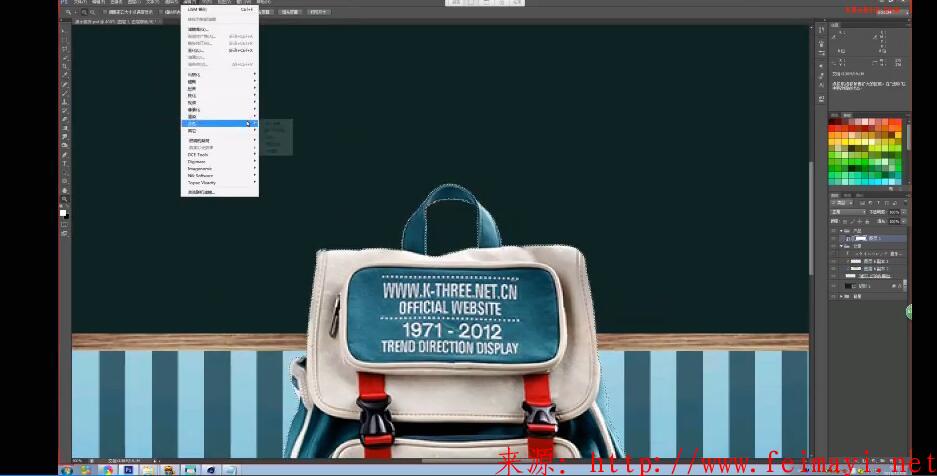This screenshot has width=937, height=476.
Task: Select the Hand tool in the toolbox
Action: click(x=65, y=190)
